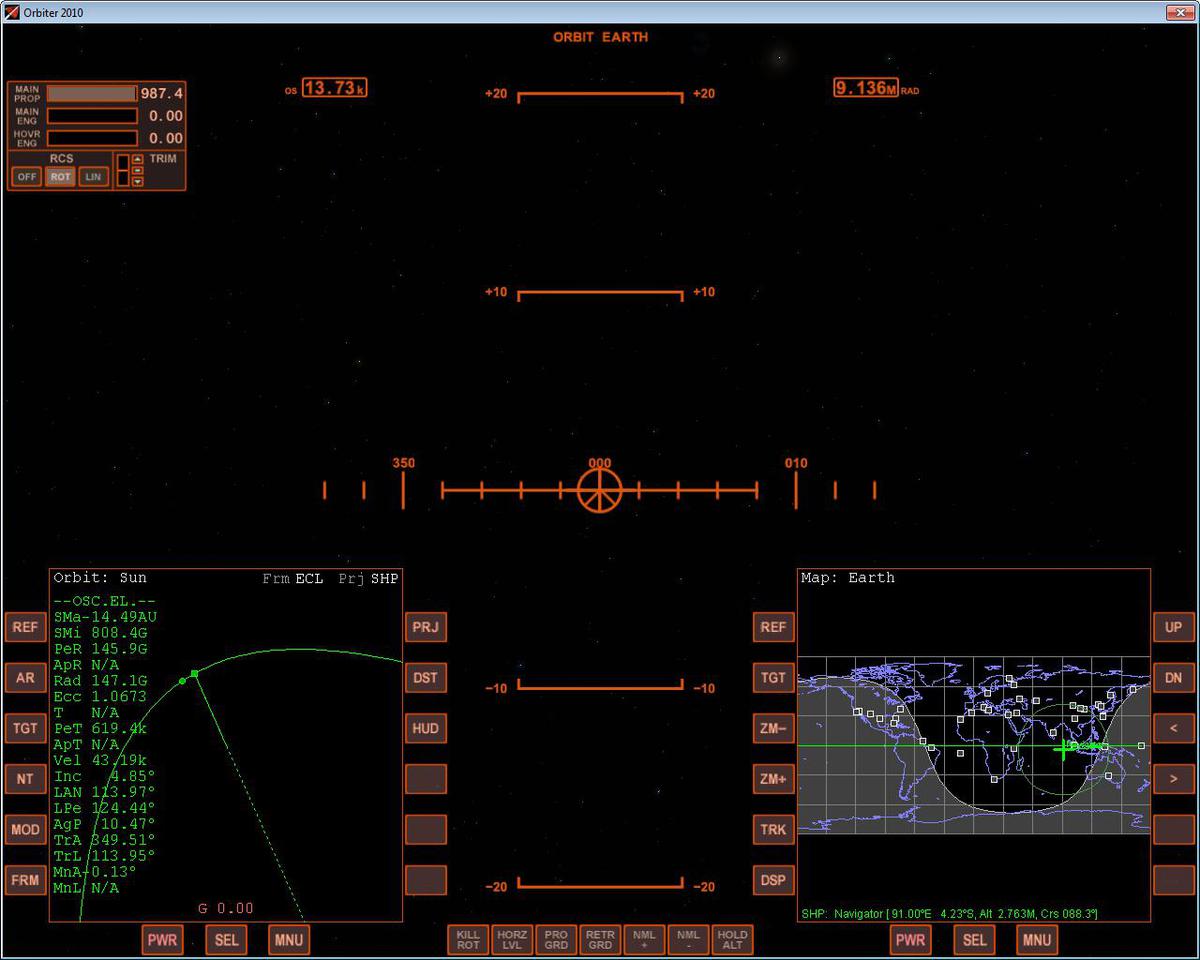Image resolution: width=1200 pixels, height=960 pixels.
Task: Zoom in map with ZM+ button
Action: 773,778
